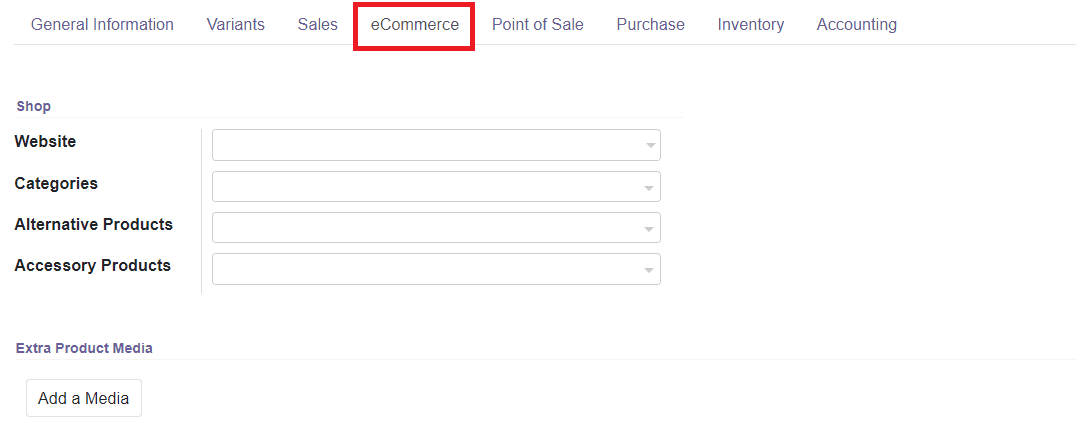This screenshot has width=1076, height=443.
Task: Switch to the Variants tab
Action: pyautogui.click(x=235, y=25)
